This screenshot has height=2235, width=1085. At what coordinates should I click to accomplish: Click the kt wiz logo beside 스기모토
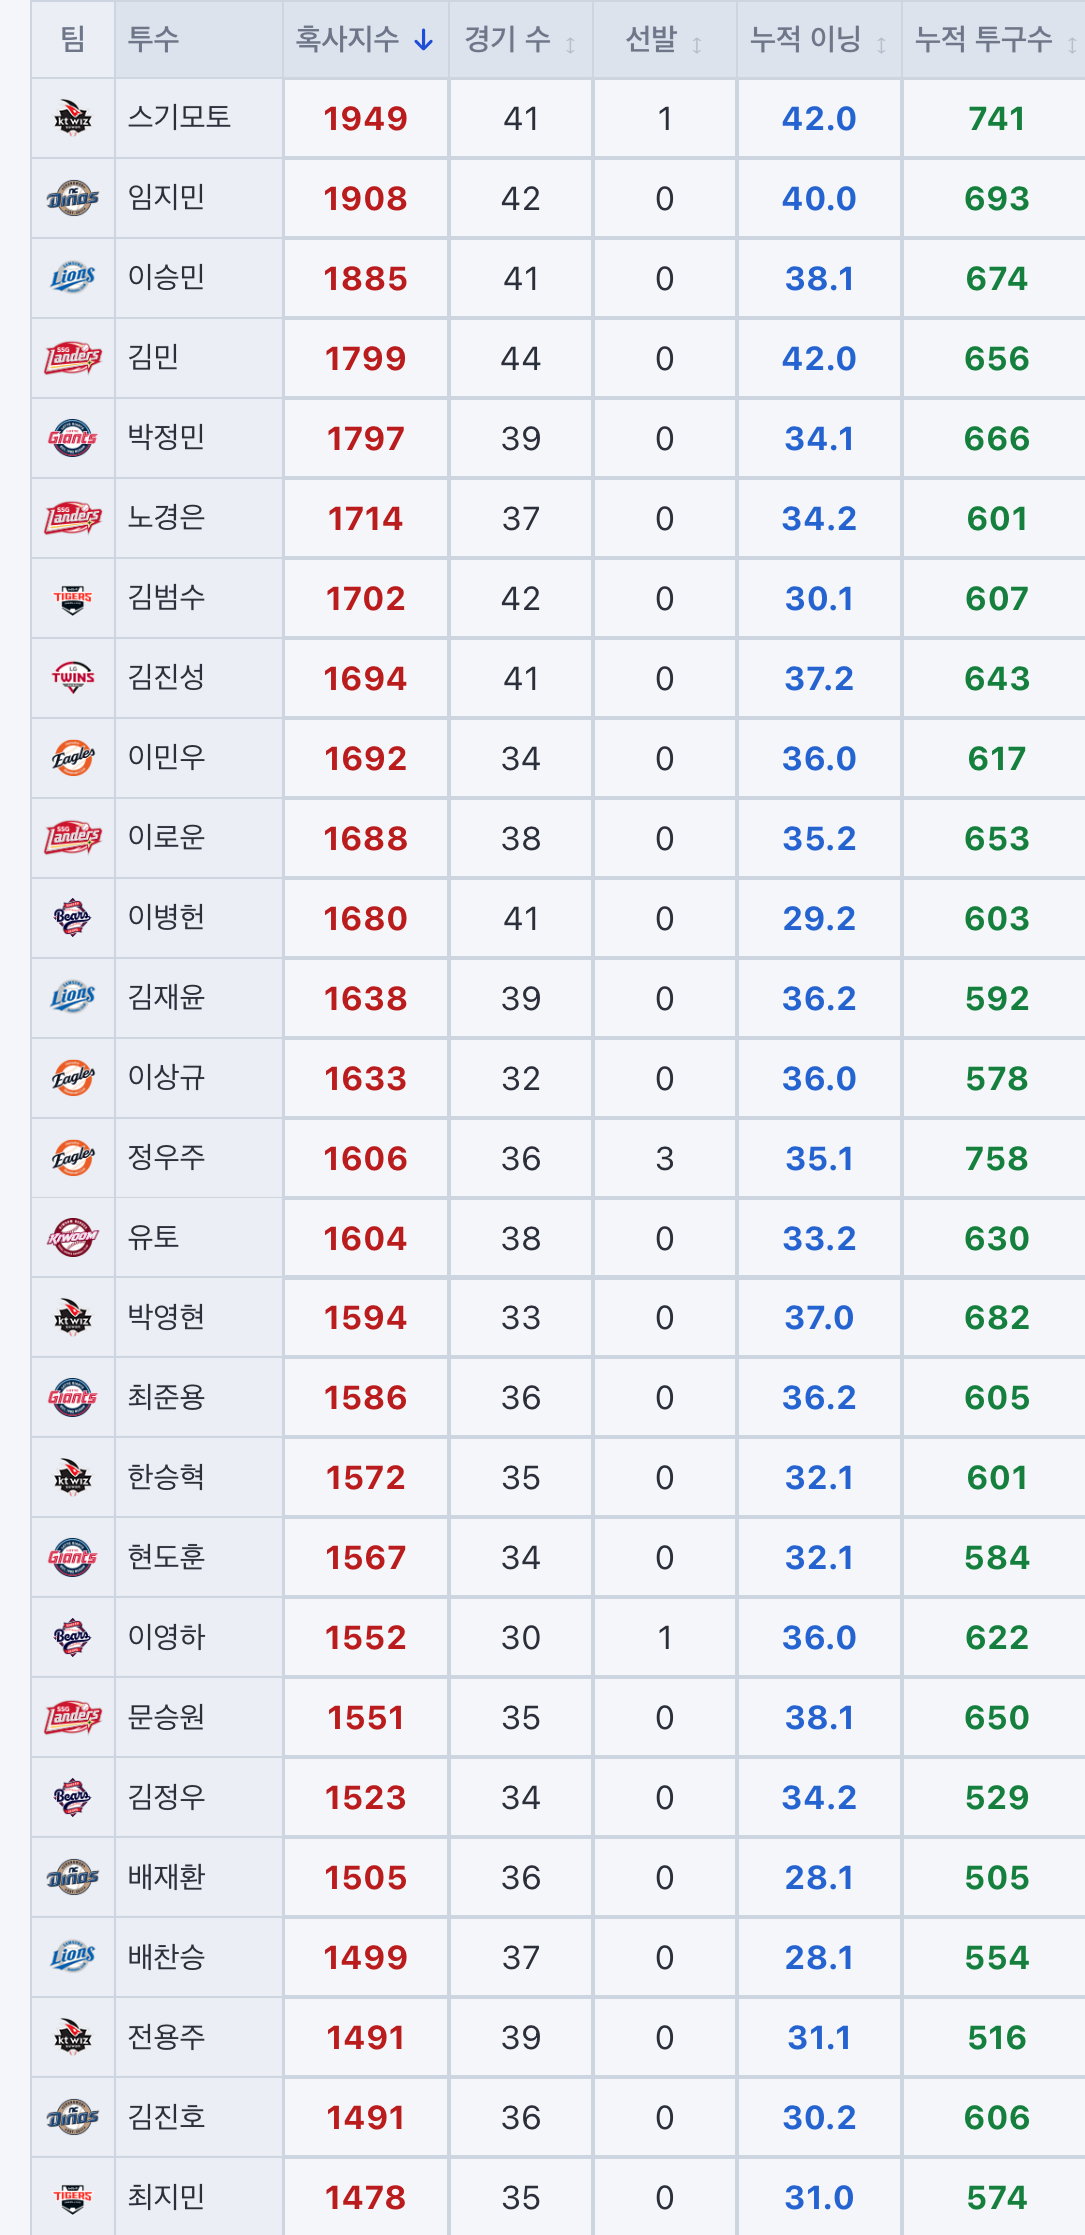click(x=72, y=118)
